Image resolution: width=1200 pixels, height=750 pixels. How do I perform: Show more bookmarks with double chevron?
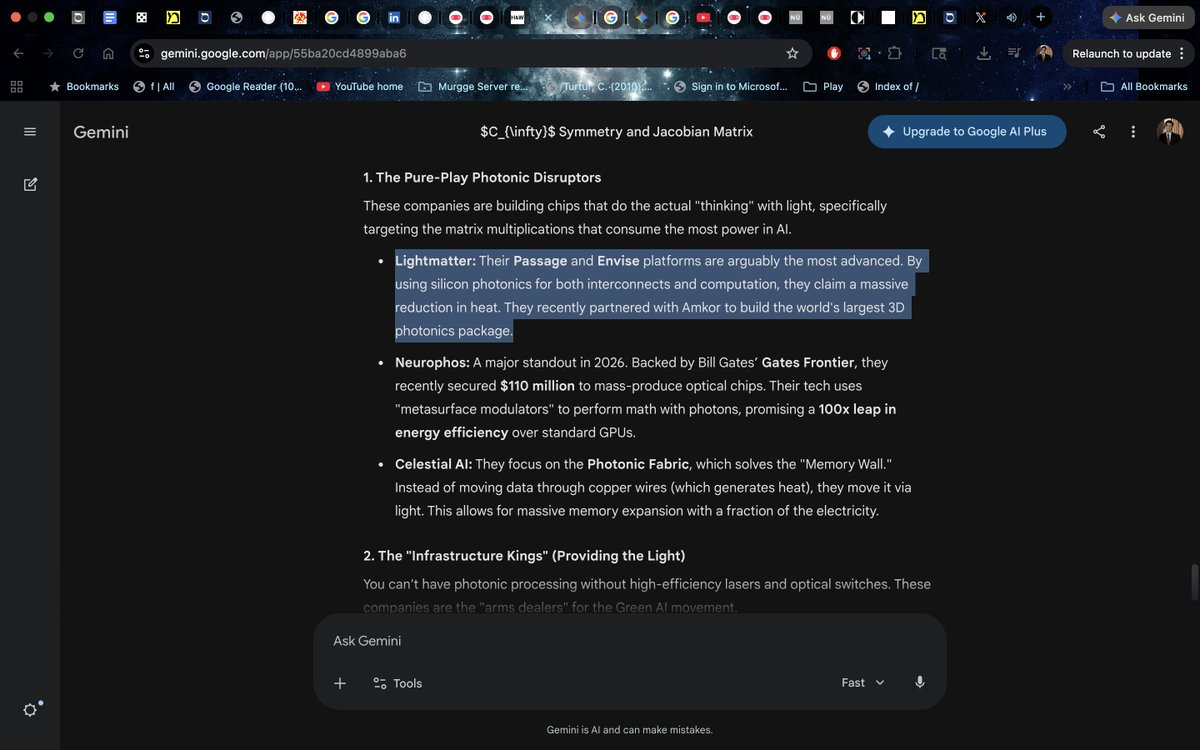1067,87
